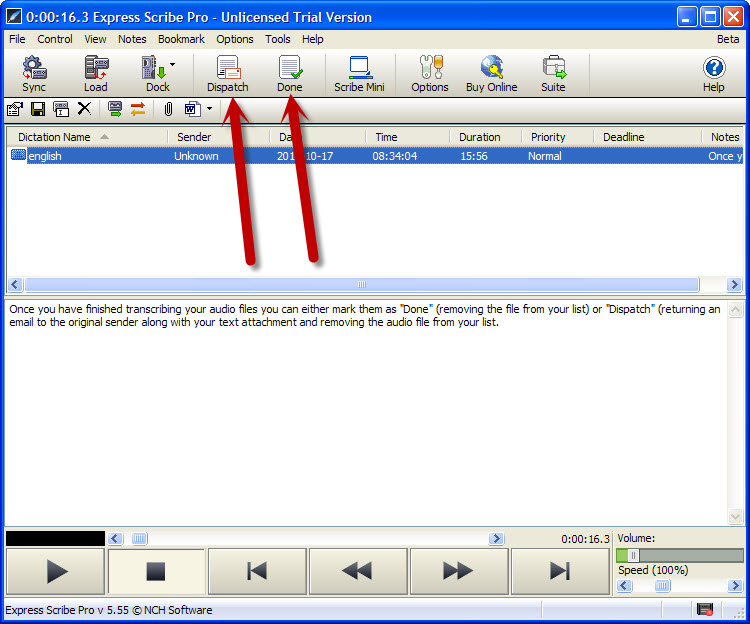Click the Notes column header
The height and width of the screenshot is (624, 750).
[723, 137]
